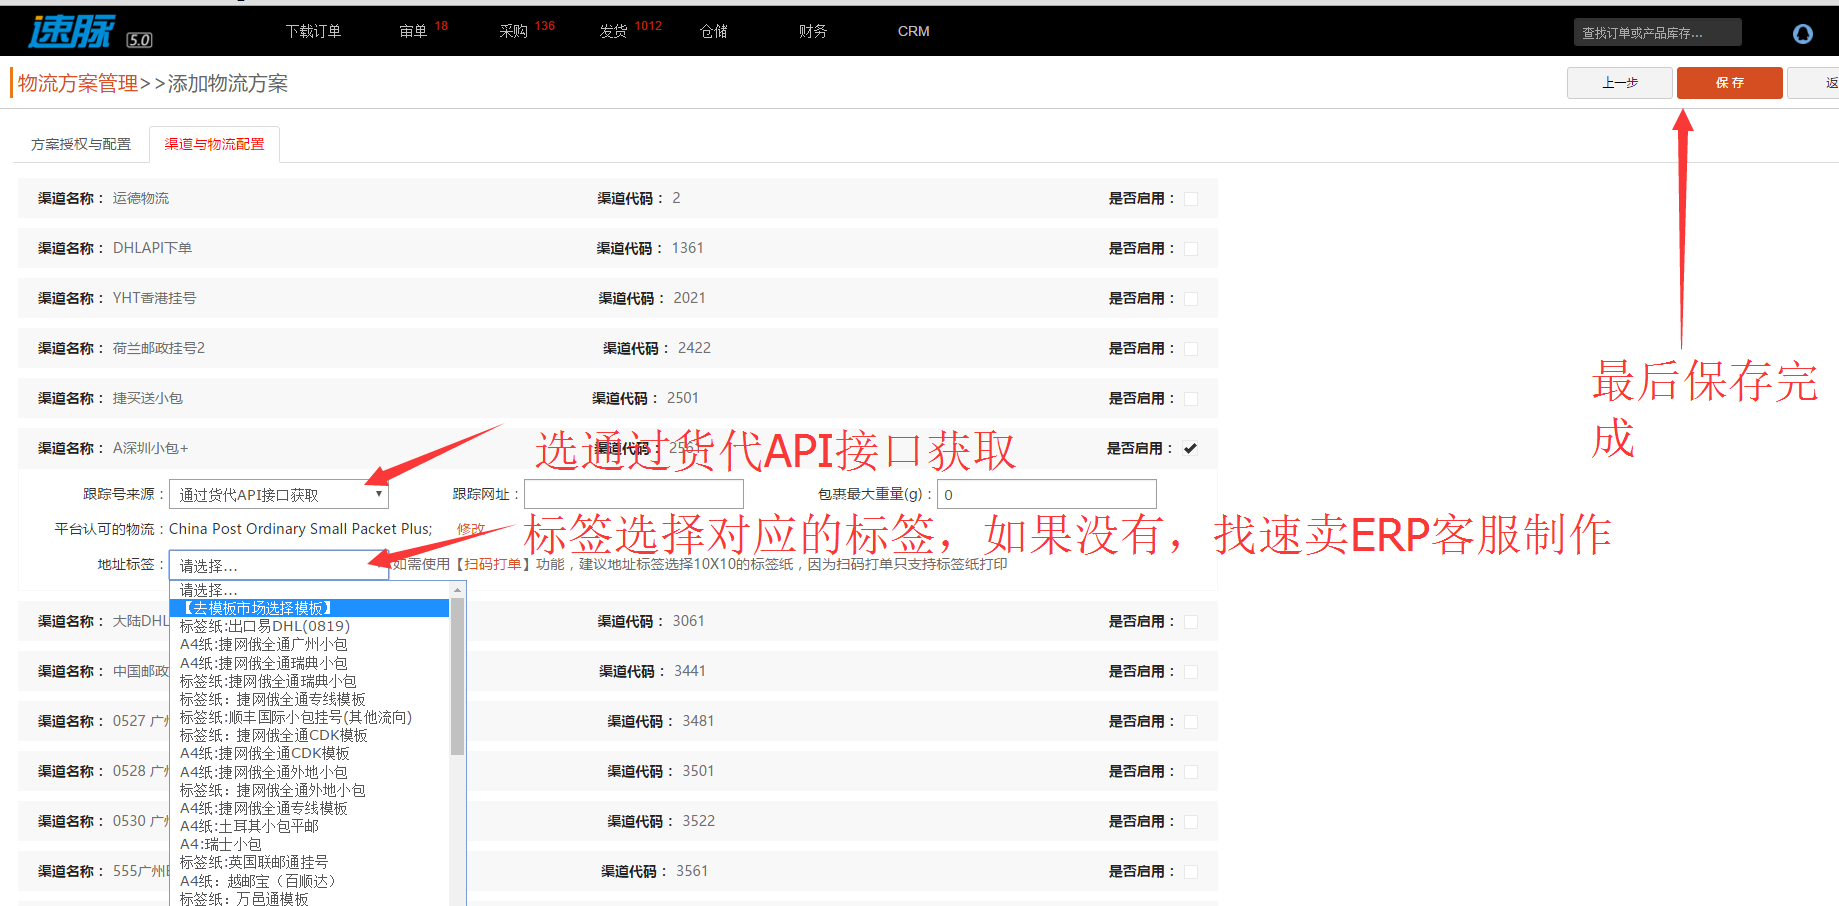
Task: Select 标签纸:捷网俄全通瑞典小包 option
Action: (310, 681)
